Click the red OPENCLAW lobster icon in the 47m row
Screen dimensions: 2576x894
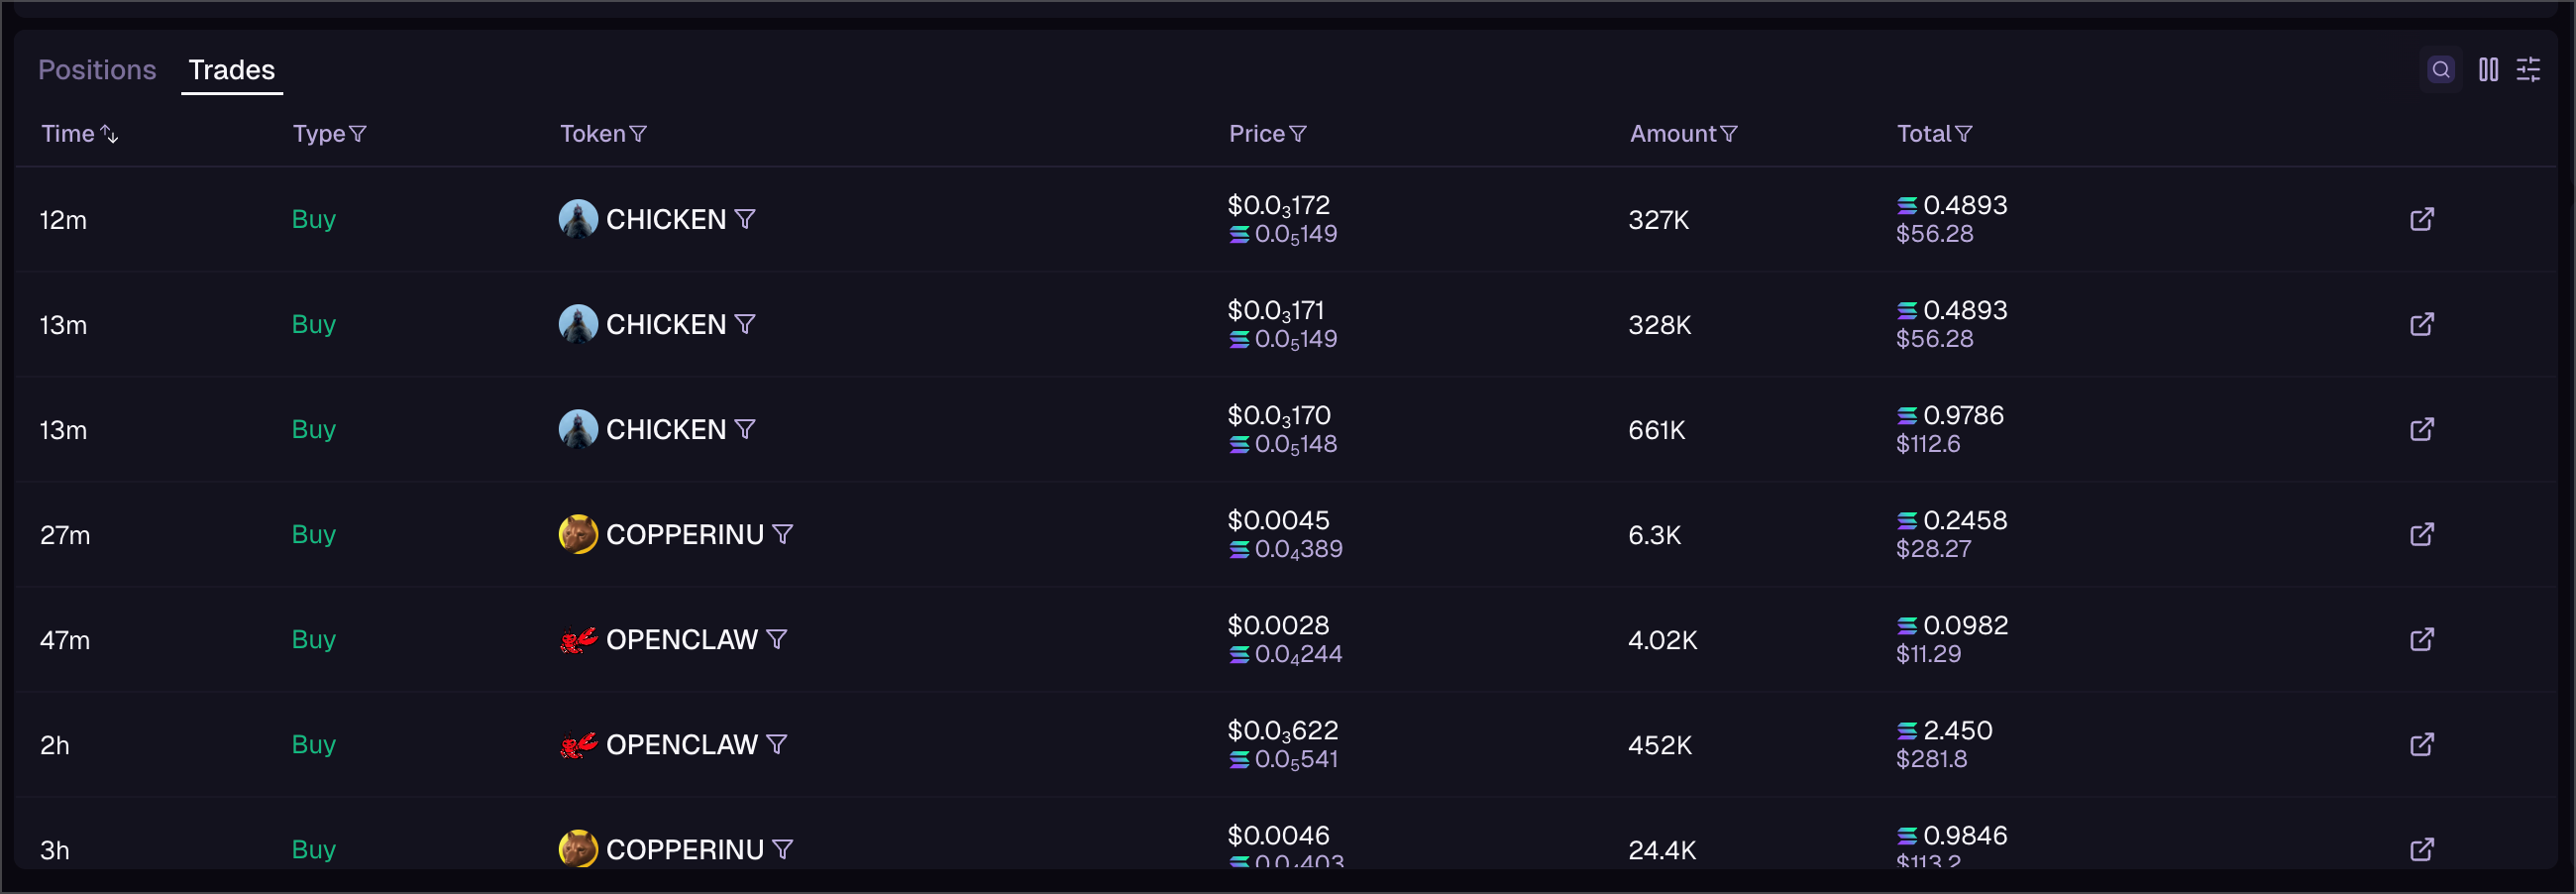578,639
